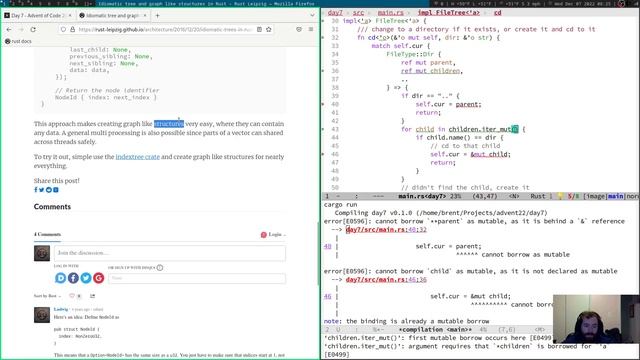This screenshot has height=360, width=640.
Task: Open the Sort by Best dropdown
Action: tap(47, 296)
